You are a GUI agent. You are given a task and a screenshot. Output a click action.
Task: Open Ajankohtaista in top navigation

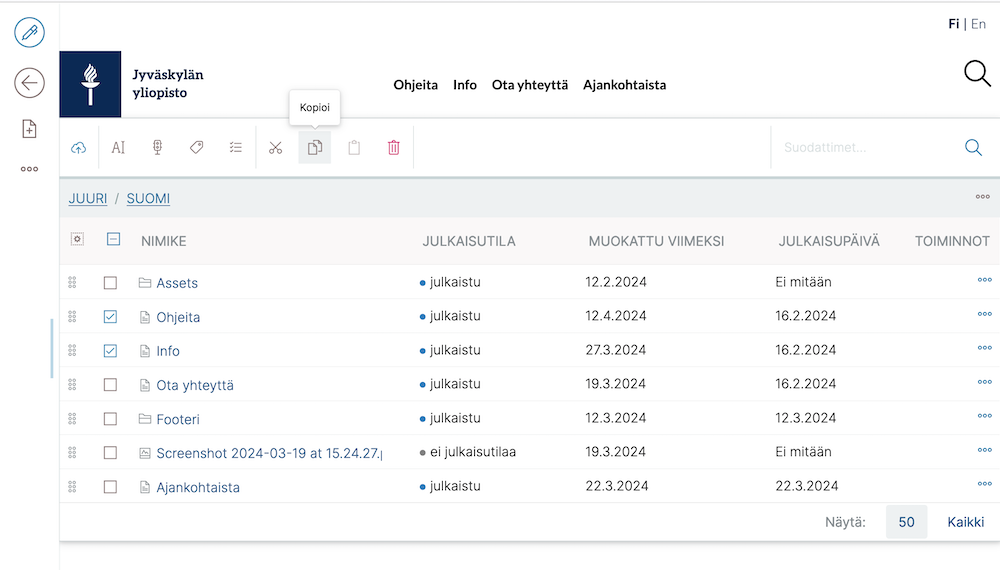click(624, 85)
